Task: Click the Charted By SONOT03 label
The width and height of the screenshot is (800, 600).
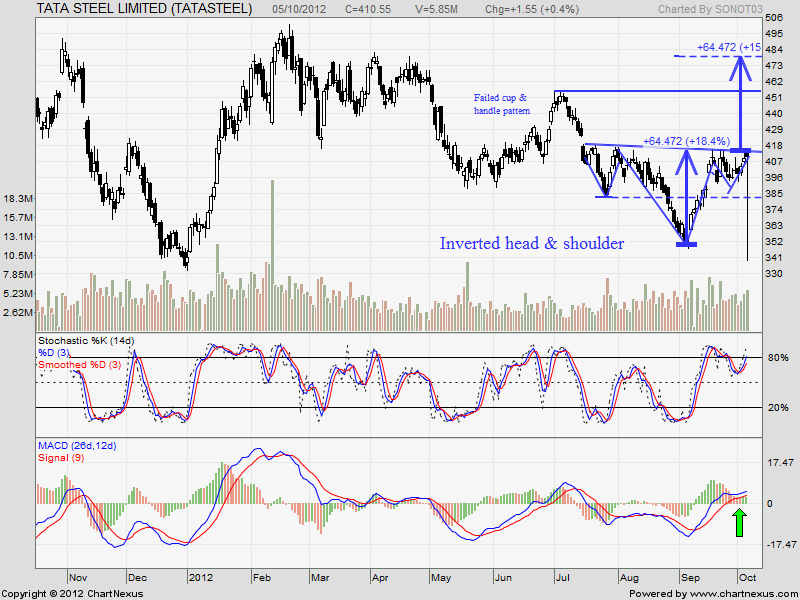Action: coord(710,9)
